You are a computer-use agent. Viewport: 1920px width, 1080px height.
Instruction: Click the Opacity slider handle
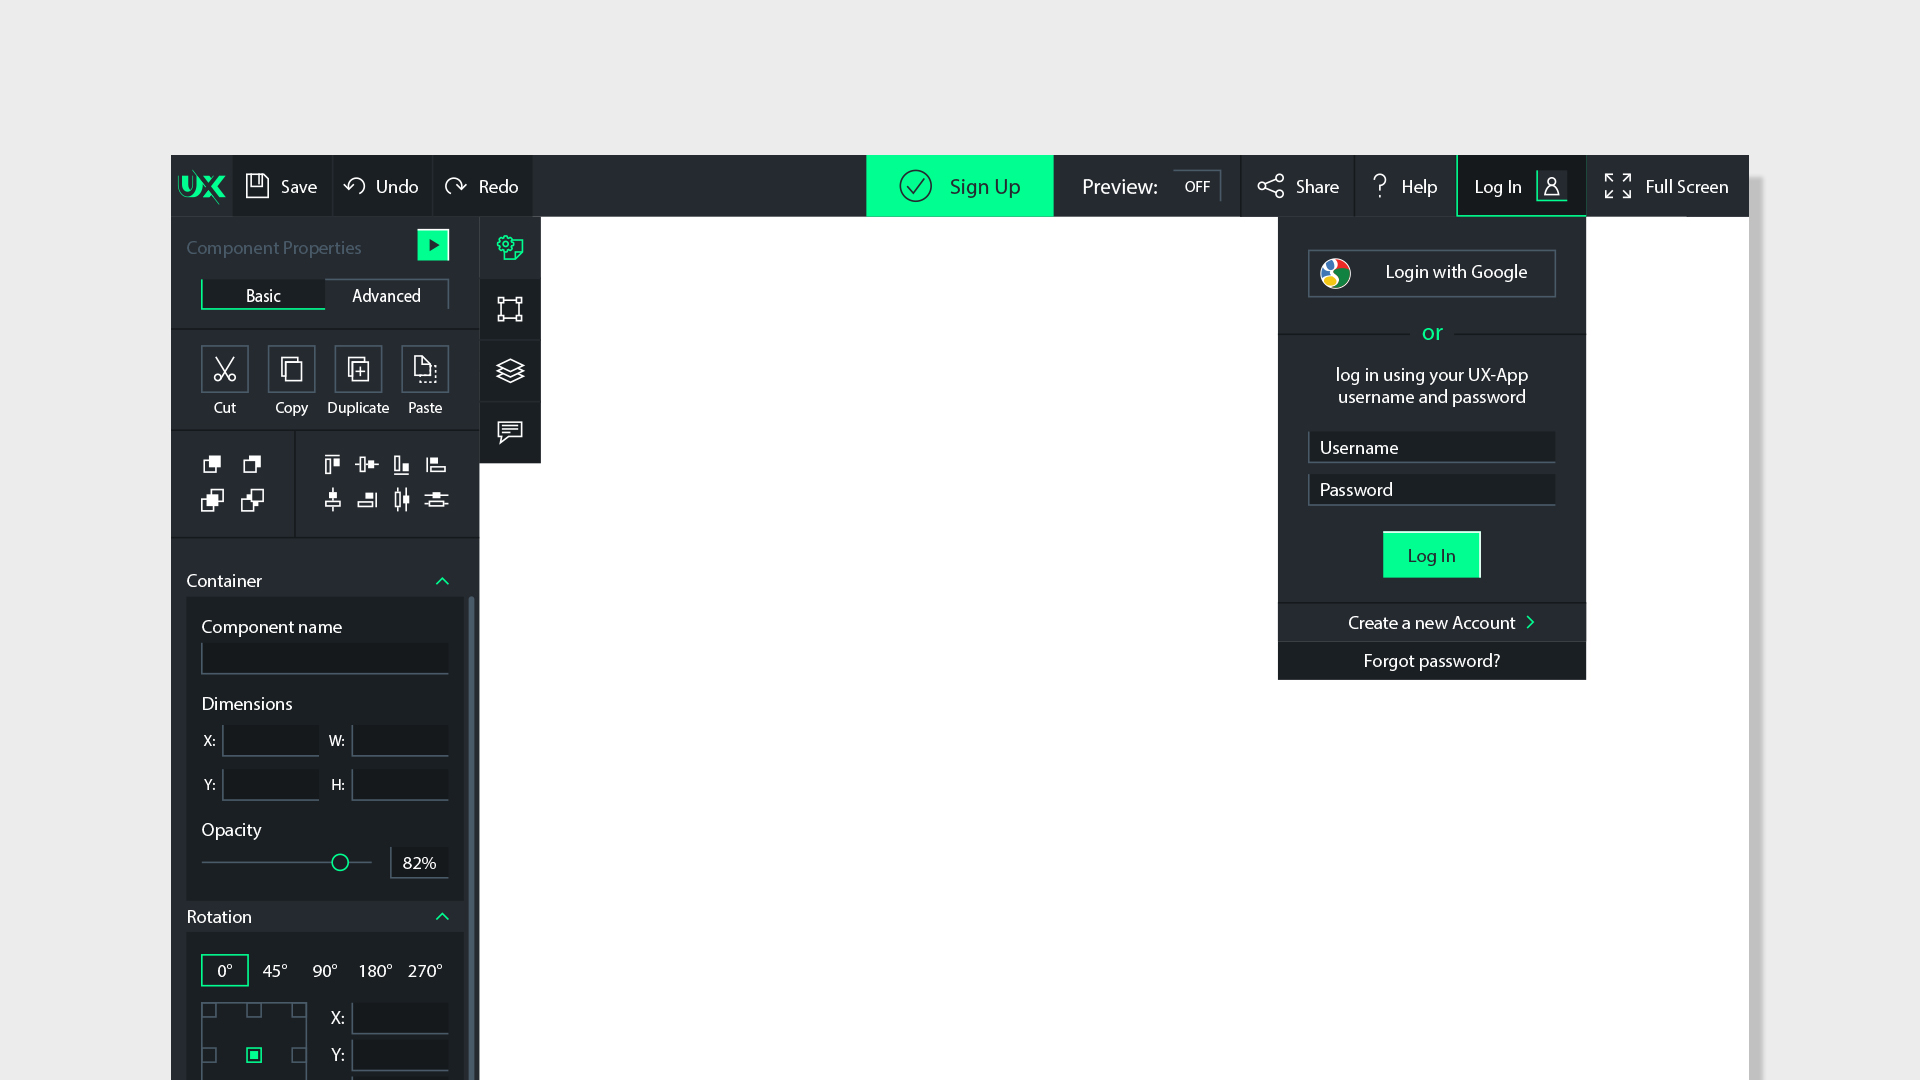coord(340,862)
